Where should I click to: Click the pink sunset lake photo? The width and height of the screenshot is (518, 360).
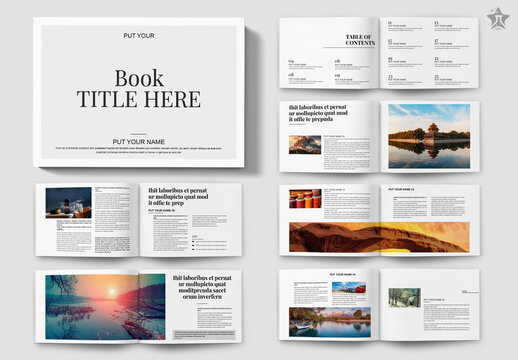[x=105, y=307]
